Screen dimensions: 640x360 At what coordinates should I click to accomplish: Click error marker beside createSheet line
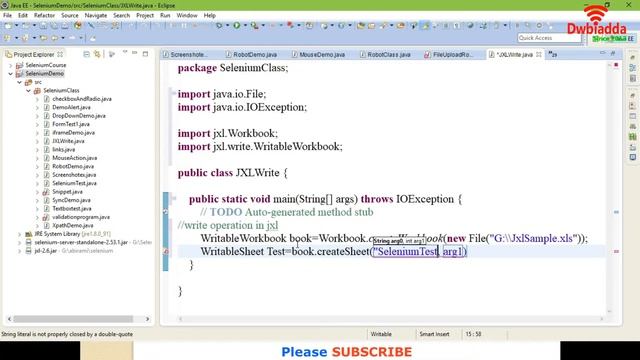click(x=166, y=251)
